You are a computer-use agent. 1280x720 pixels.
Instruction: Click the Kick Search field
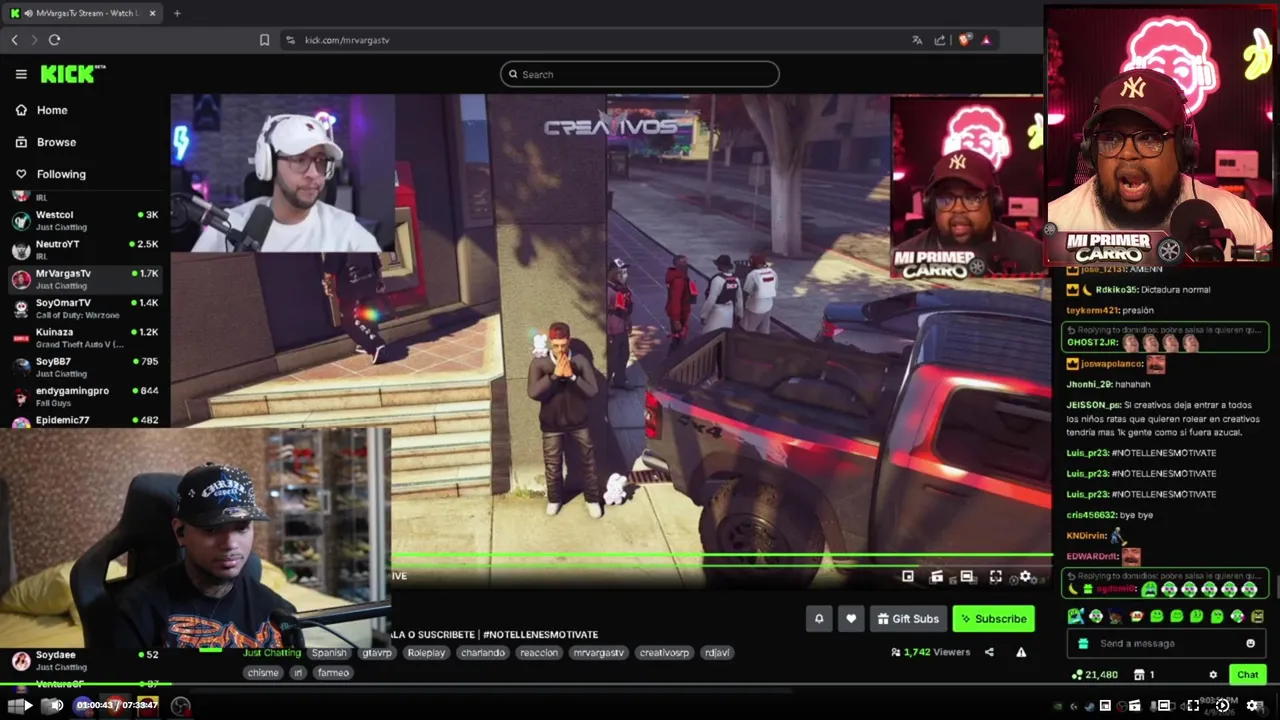pos(640,74)
